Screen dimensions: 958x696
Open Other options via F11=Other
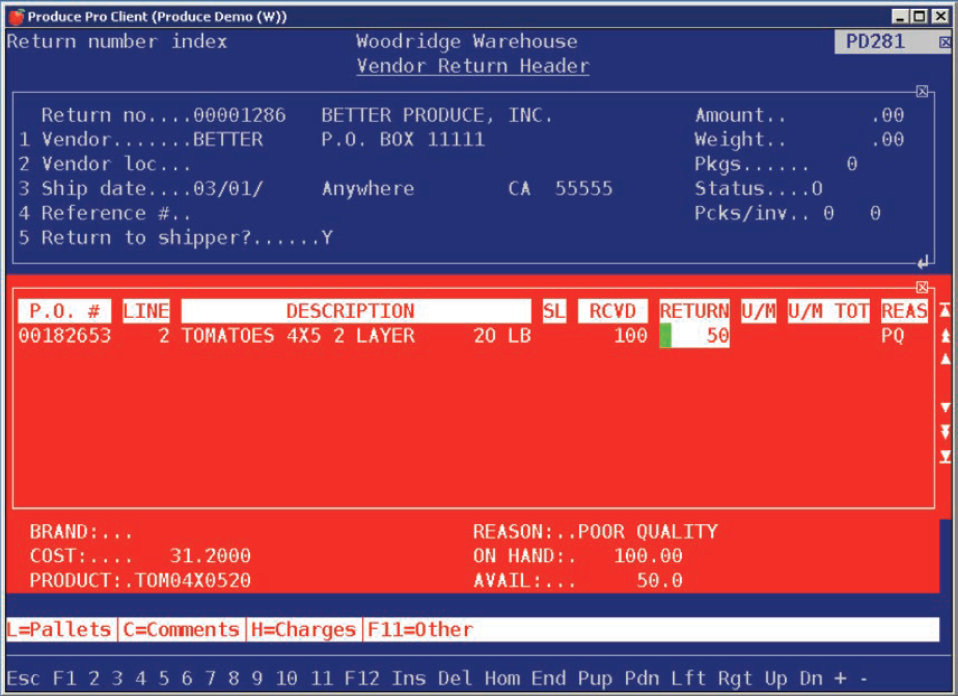point(418,629)
